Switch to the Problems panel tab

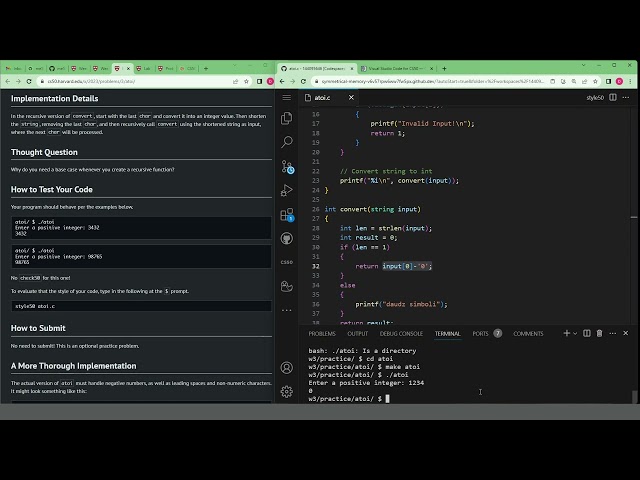[322, 333]
